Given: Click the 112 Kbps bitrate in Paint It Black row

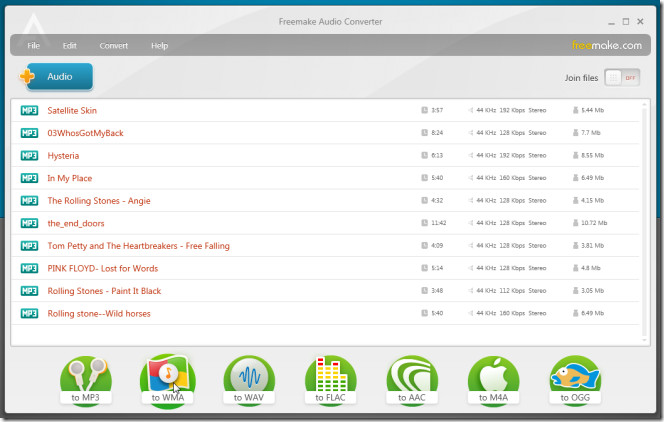Looking at the screenshot, I should pyautogui.click(x=512, y=291).
